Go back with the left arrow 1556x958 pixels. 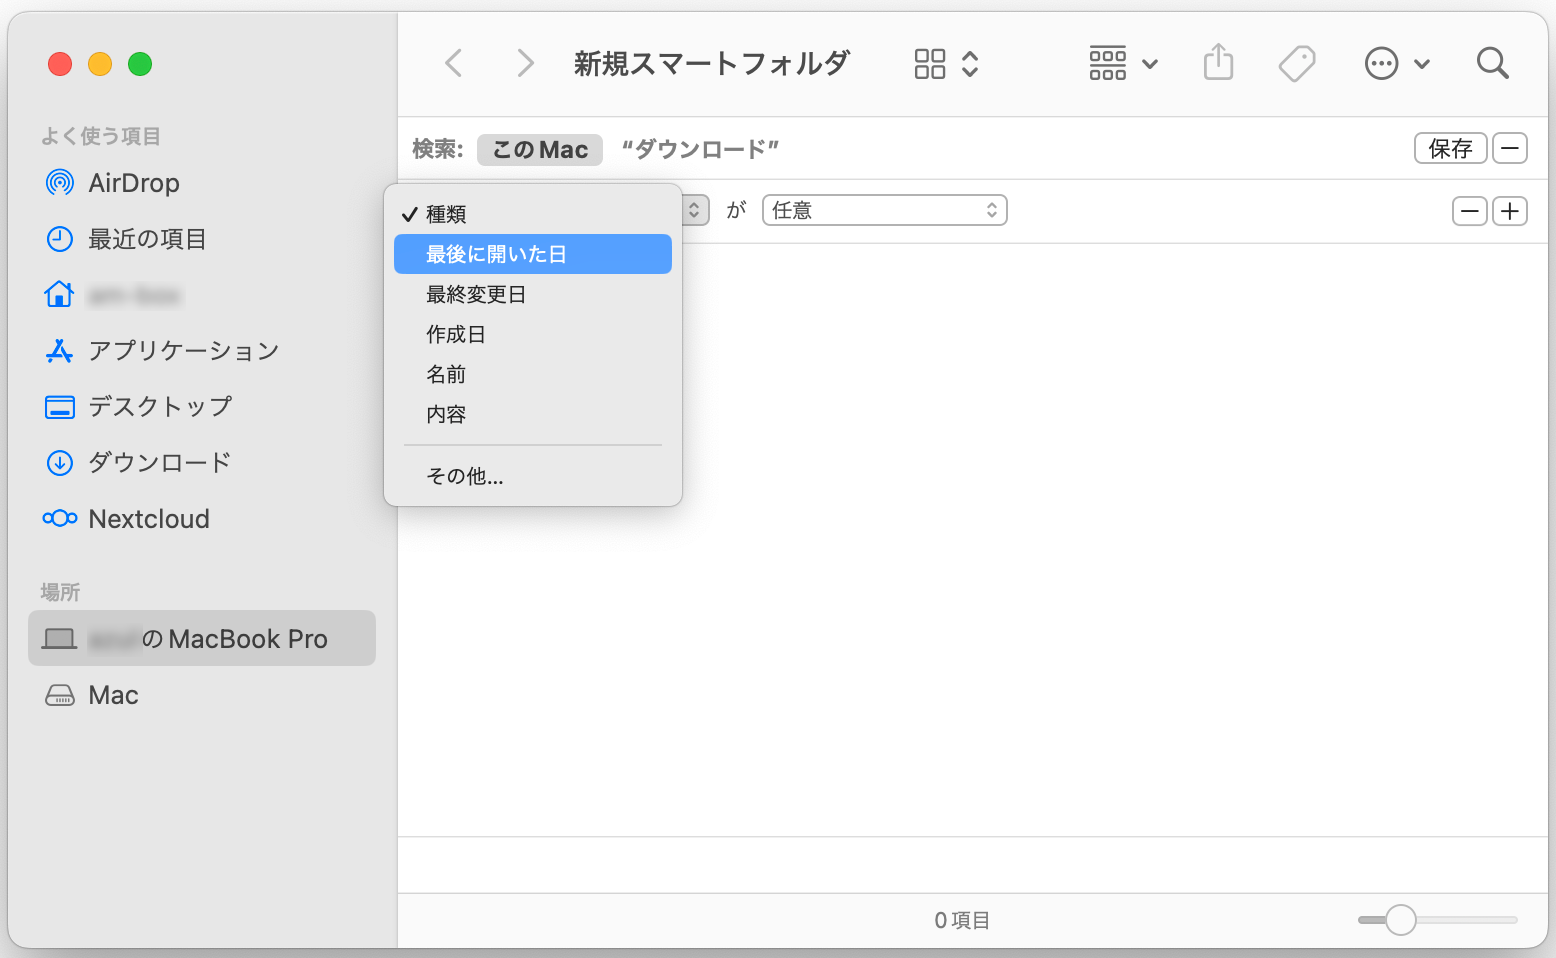(454, 64)
